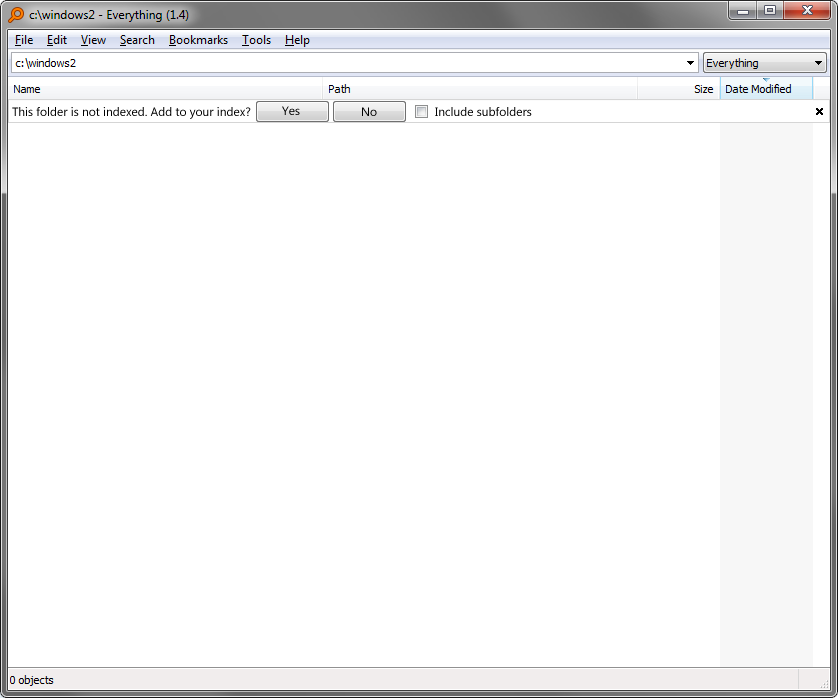
Task: Dismiss the not indexed notification bar
Action: [x=819, y=112]
